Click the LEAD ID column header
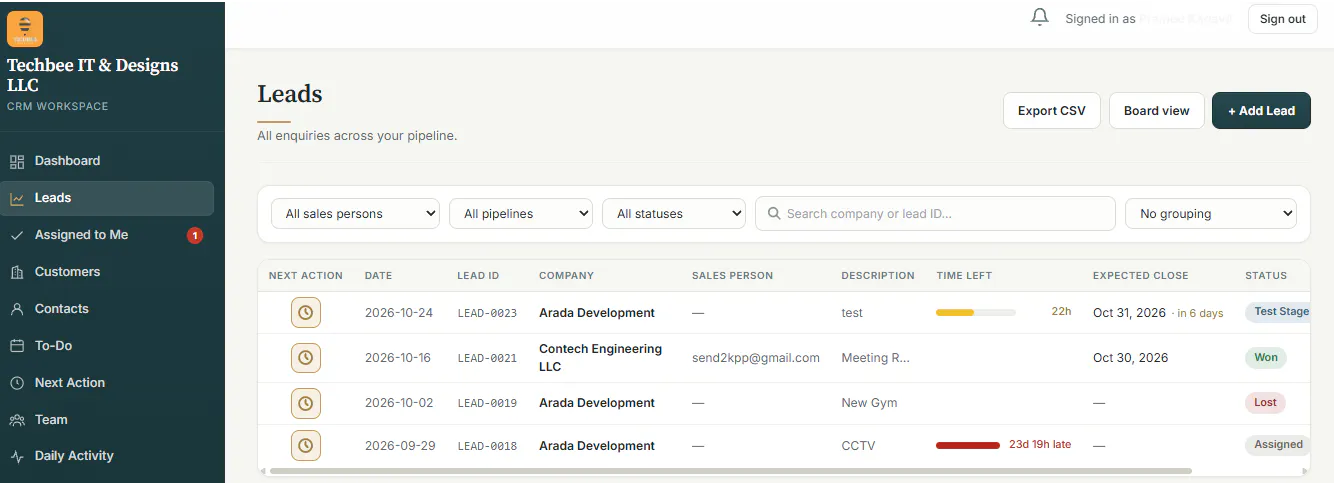 [x=478, y=276]
